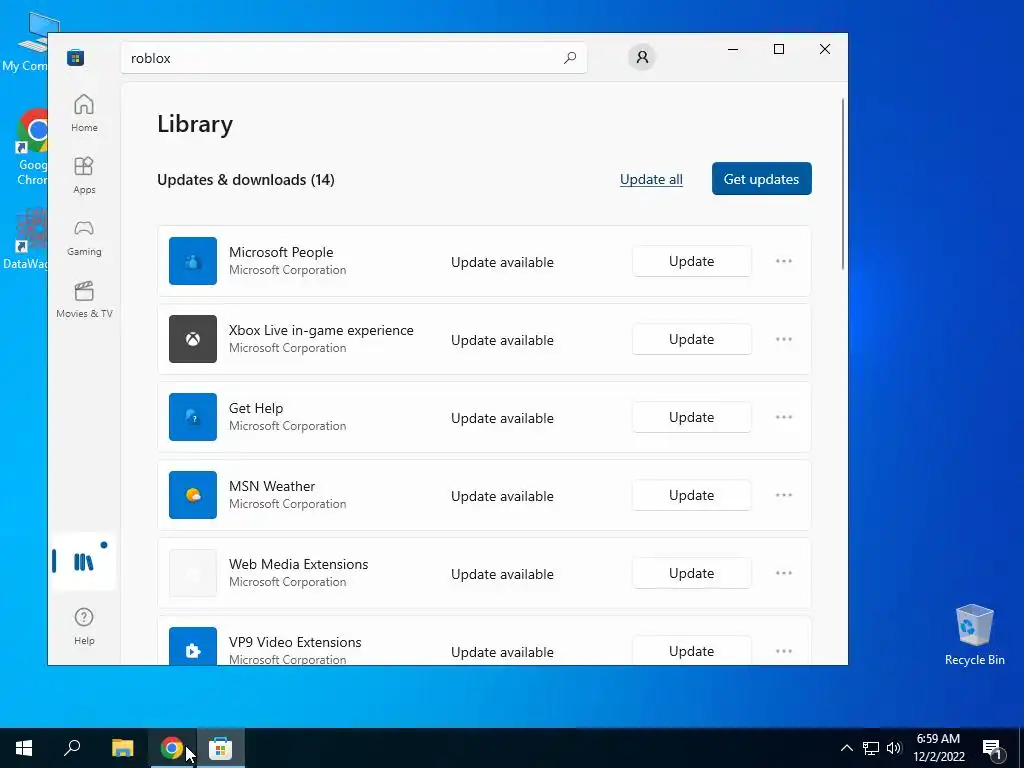
Task: Open taskbar search magnifier
Action: pyautogui.click(x=72, y=748)
